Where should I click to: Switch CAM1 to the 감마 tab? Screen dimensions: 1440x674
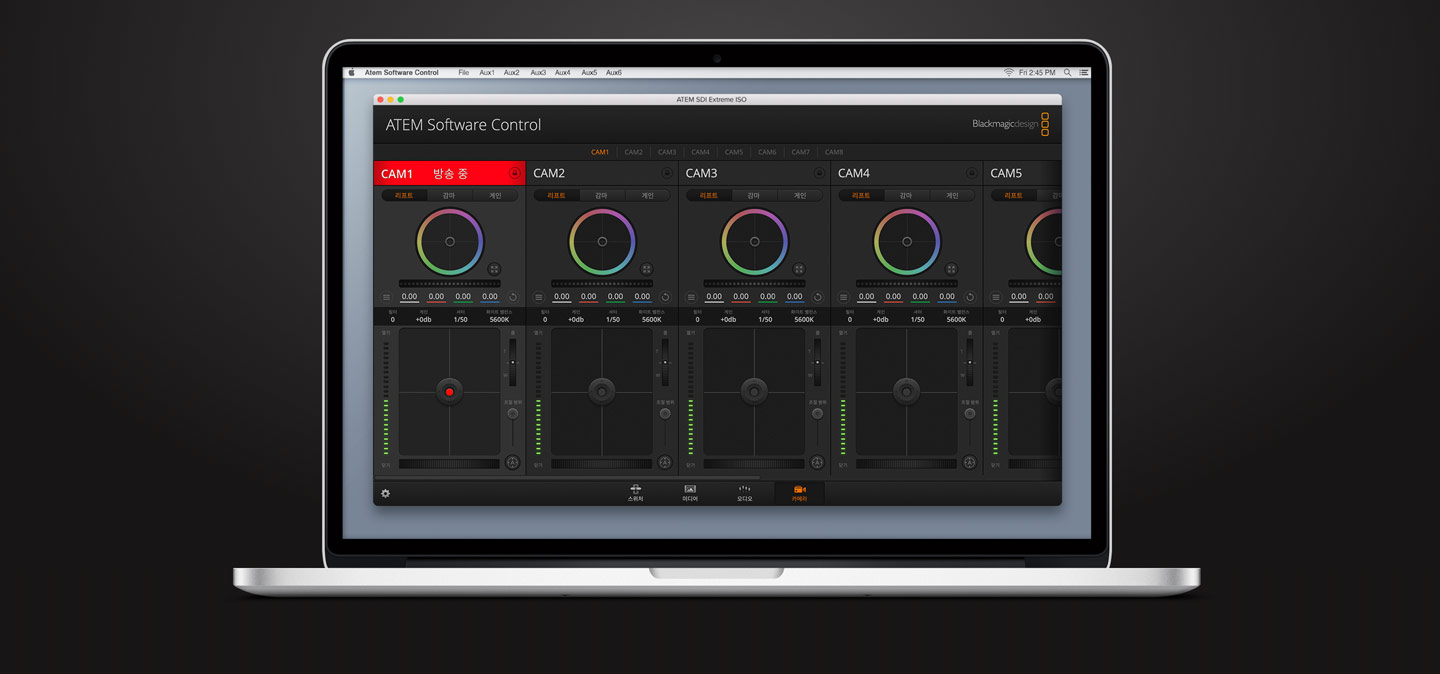449,196
